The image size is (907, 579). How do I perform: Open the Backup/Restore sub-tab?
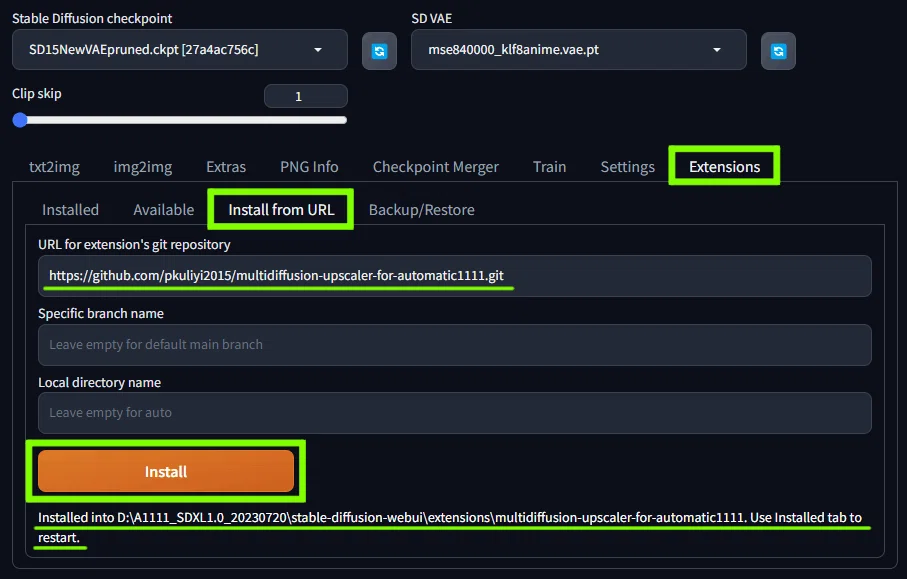[x=422, y=209]
